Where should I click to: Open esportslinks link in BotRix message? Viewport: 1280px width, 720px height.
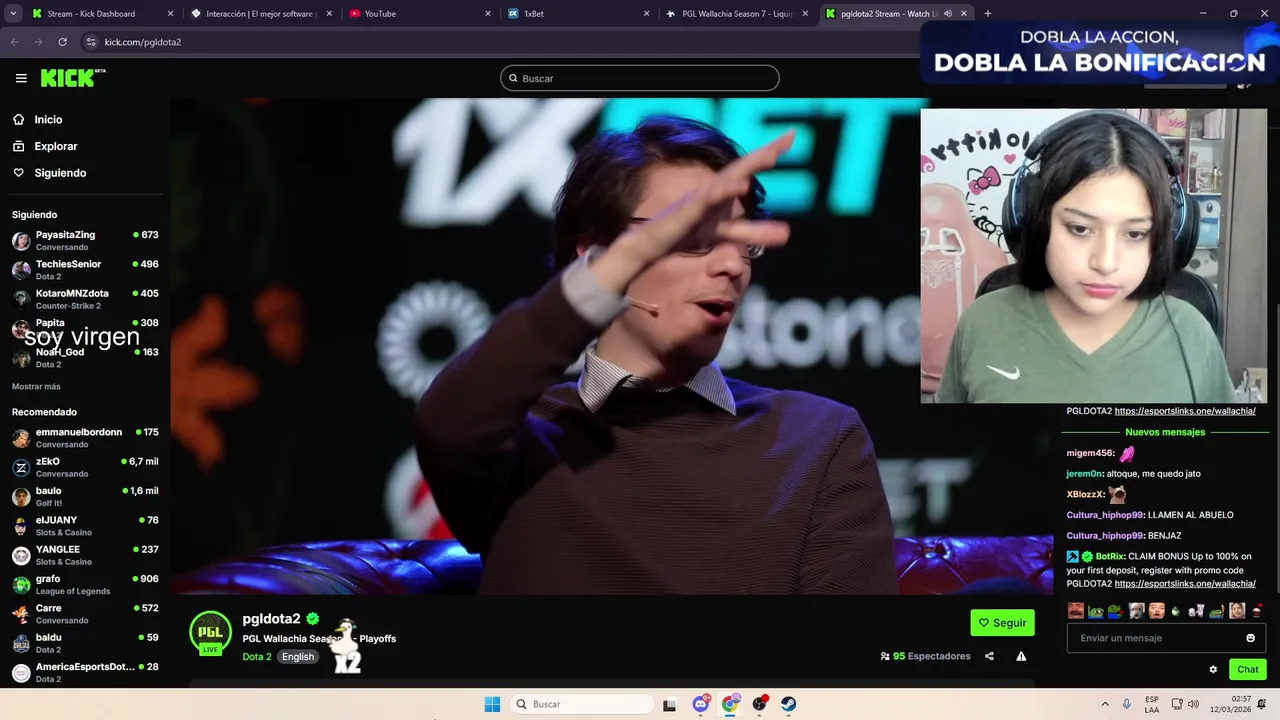click(1185, 583)
